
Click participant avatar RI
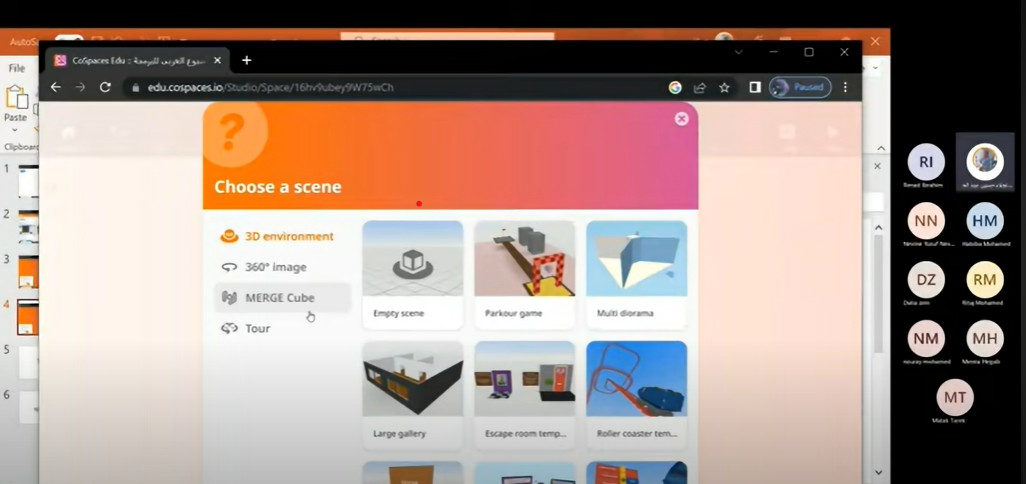[x=926, y=162]
